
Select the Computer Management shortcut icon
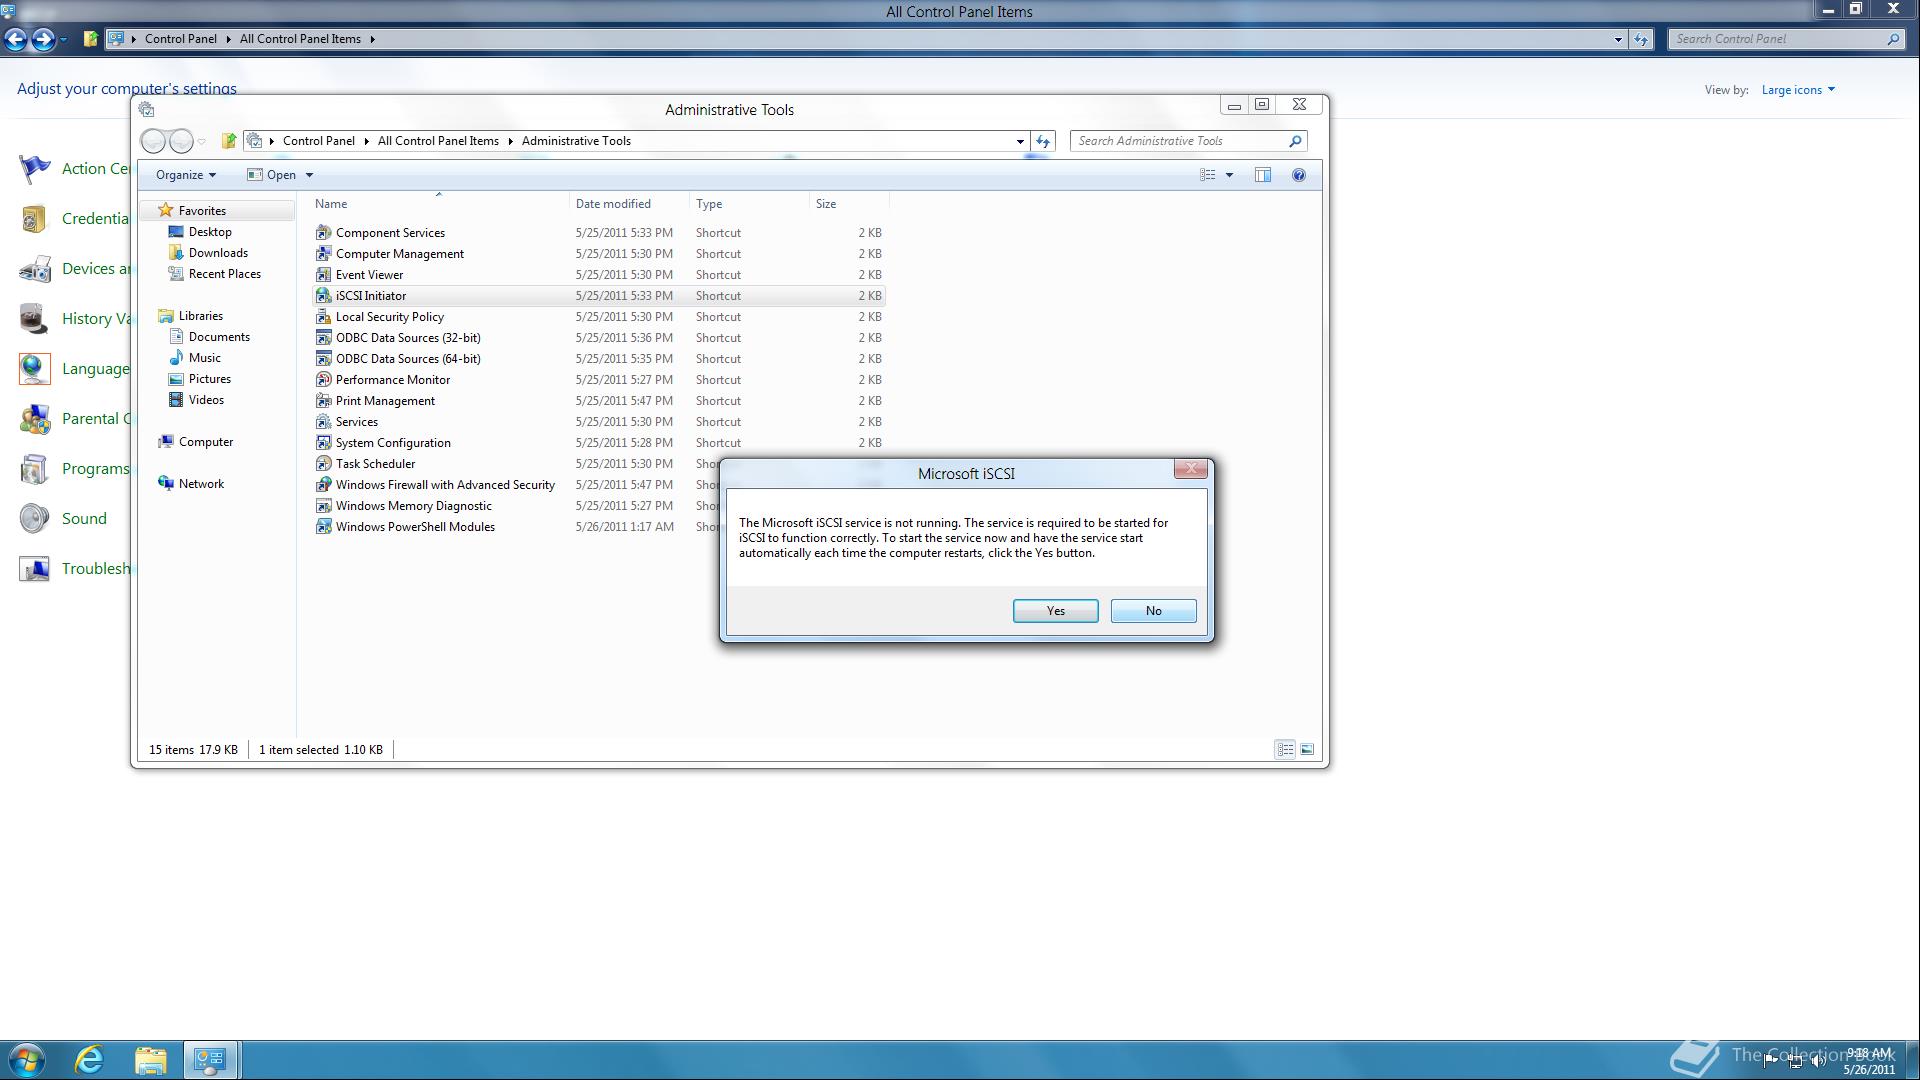click(323, 253)
